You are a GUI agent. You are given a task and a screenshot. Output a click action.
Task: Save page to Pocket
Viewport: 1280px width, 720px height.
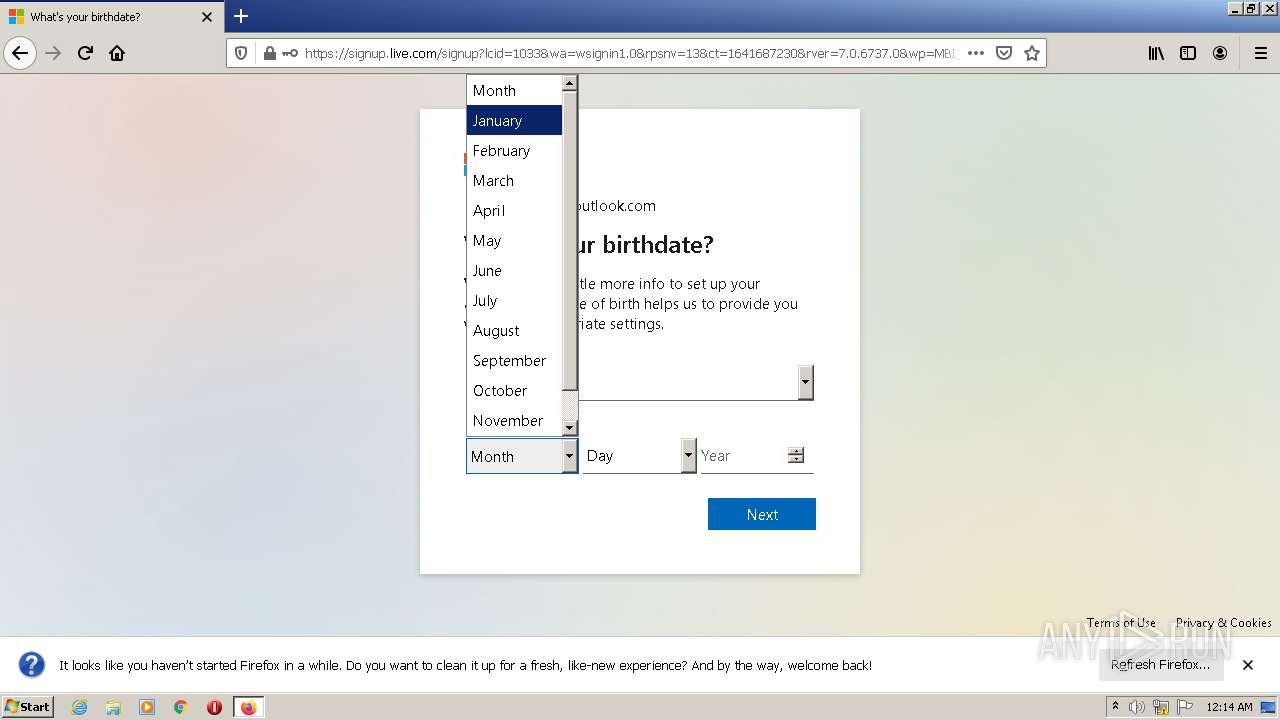(x=1004, y=53)
